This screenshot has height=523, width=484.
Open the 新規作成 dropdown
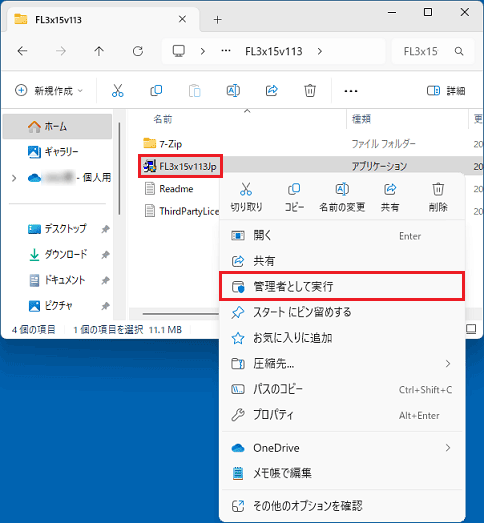(x=49, y=90)
